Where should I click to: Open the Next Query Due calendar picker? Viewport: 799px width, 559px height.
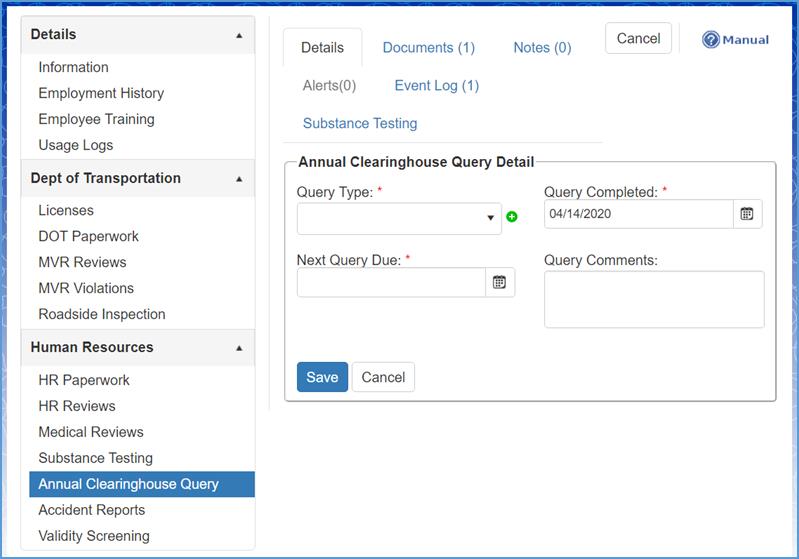tap(499, 283)
